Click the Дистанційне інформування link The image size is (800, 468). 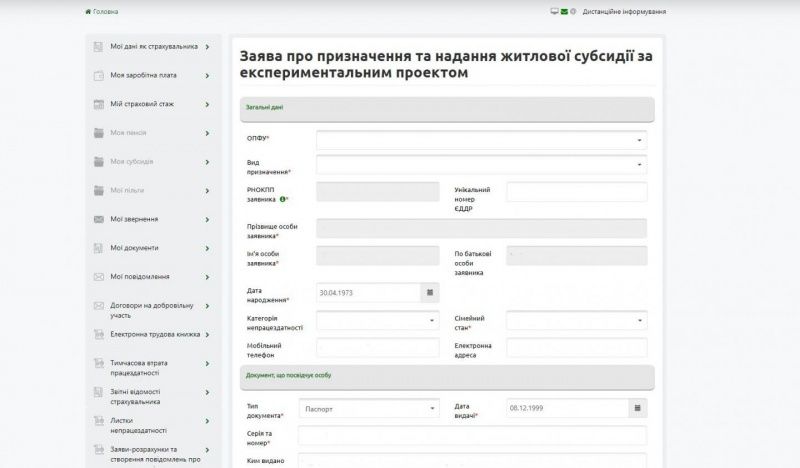(x=623, y=12)
